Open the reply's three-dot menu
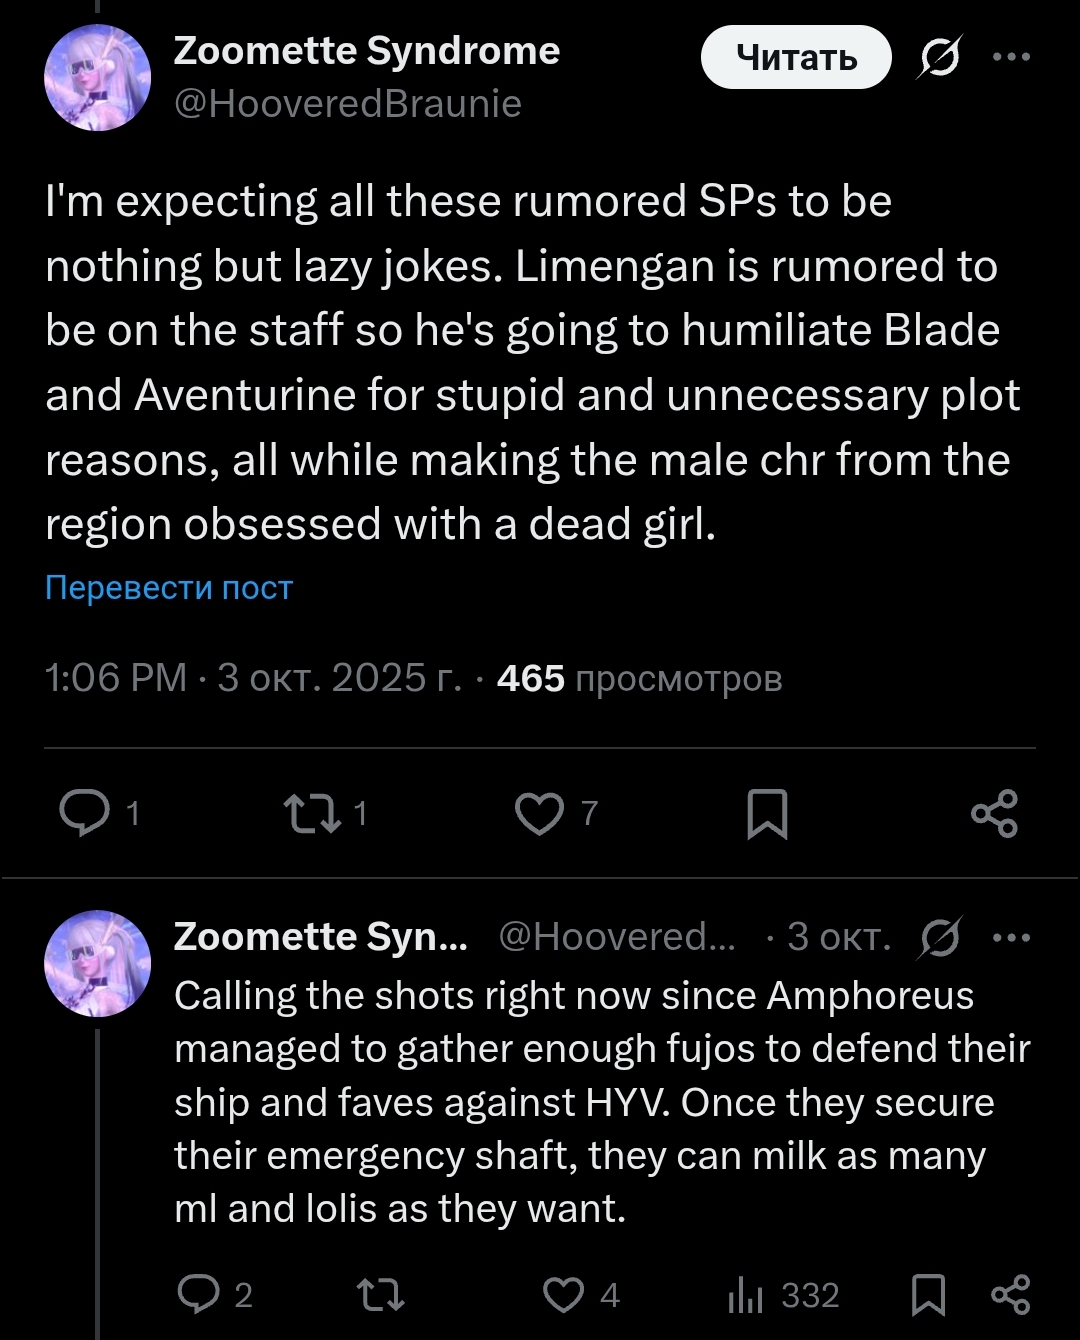1080x1340 pixels. (1011, 938)
